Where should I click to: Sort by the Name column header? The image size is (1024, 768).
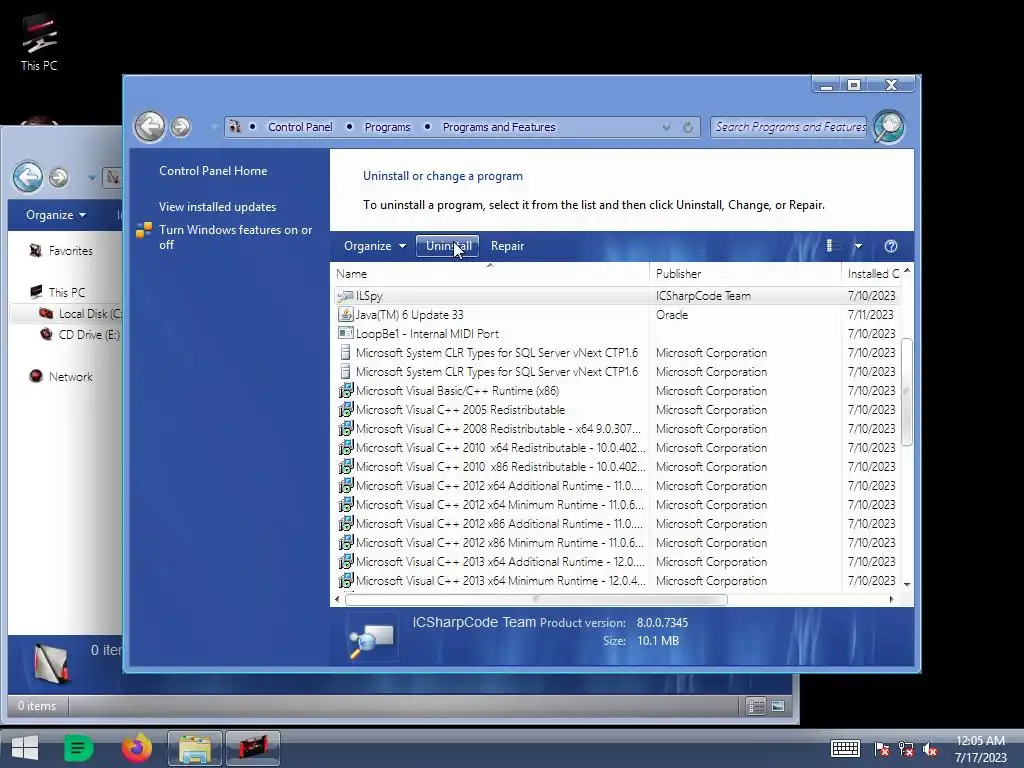coord(490,274)
